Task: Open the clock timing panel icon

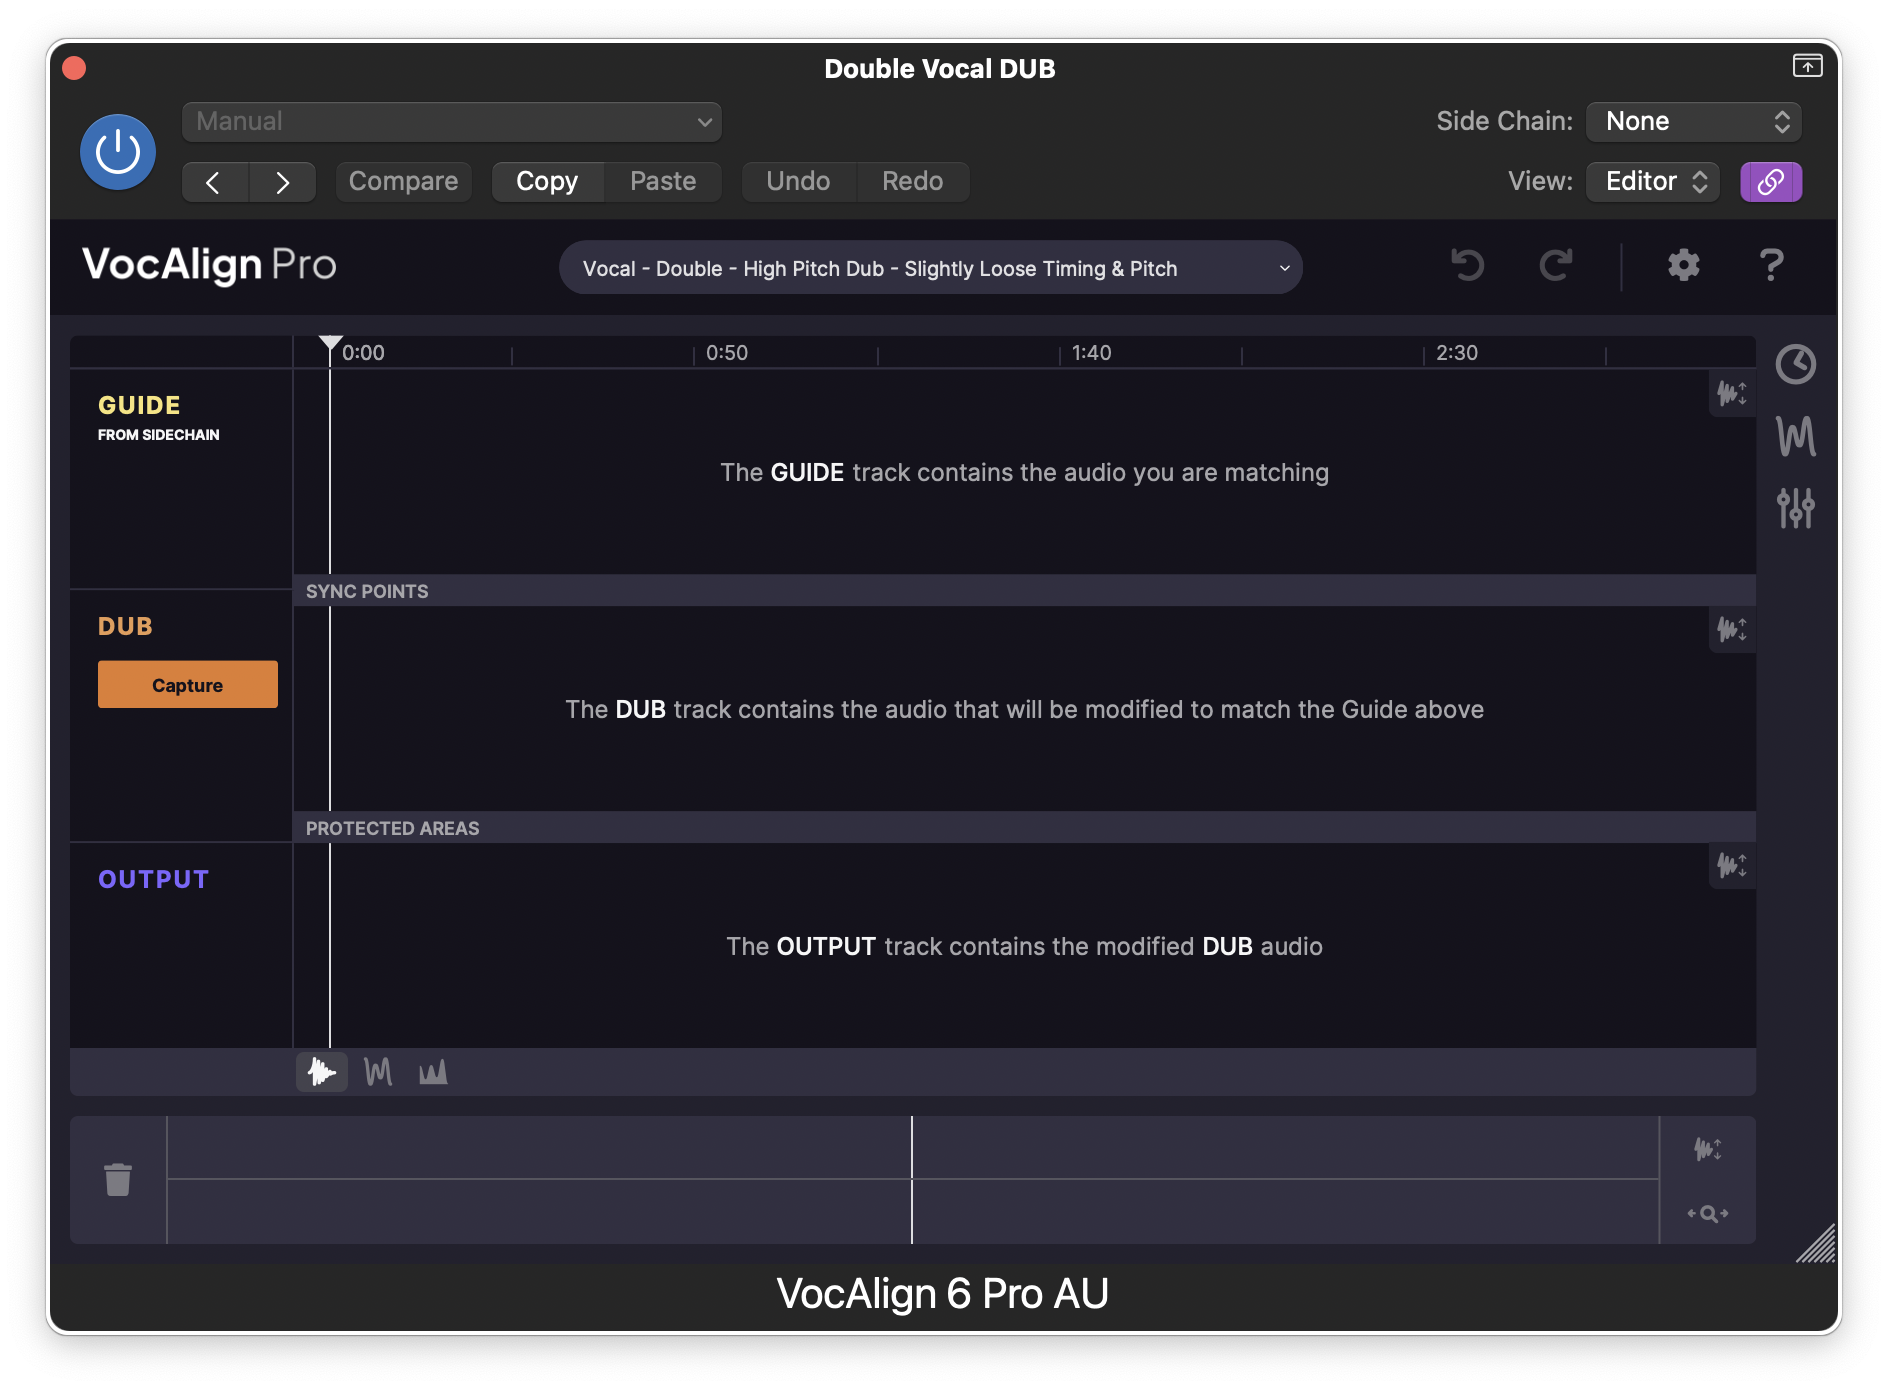Action: pos(1795,364)
